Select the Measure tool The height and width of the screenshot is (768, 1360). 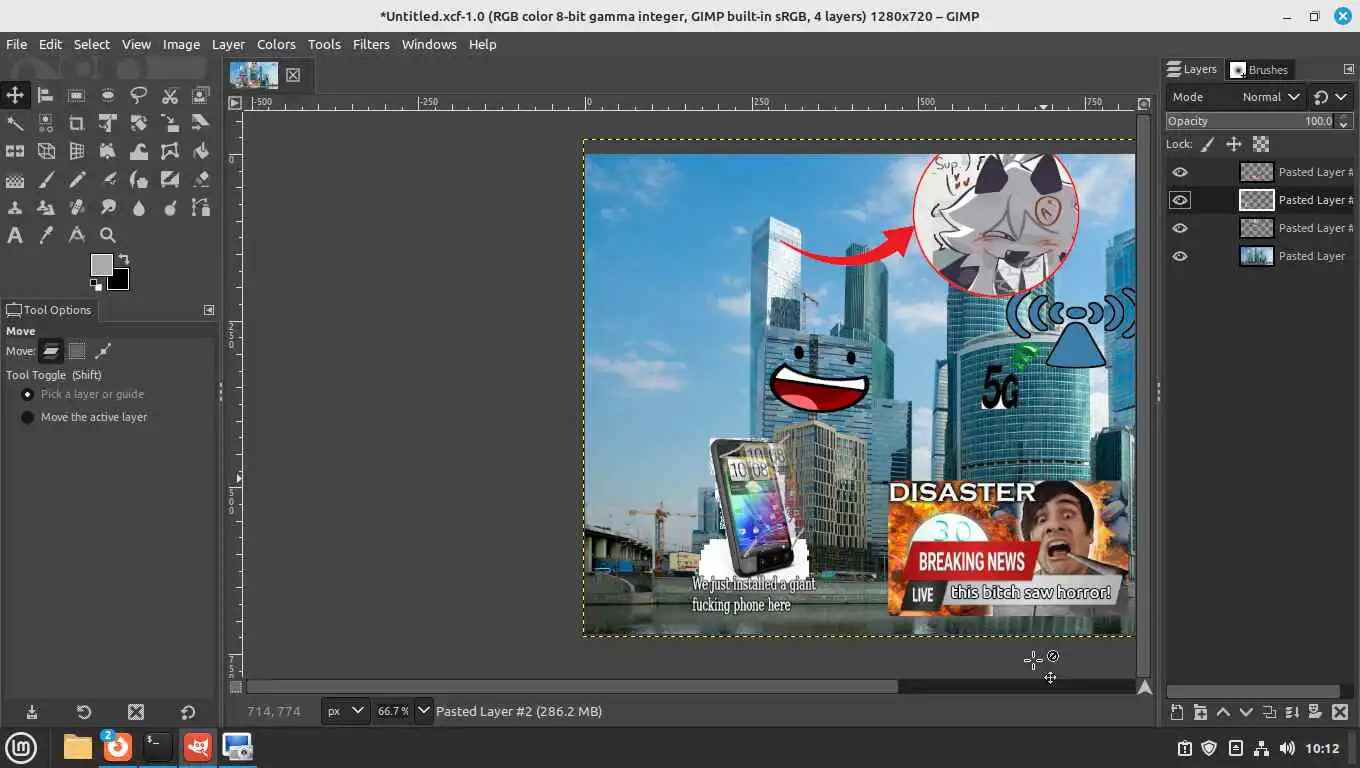[76, 236]
